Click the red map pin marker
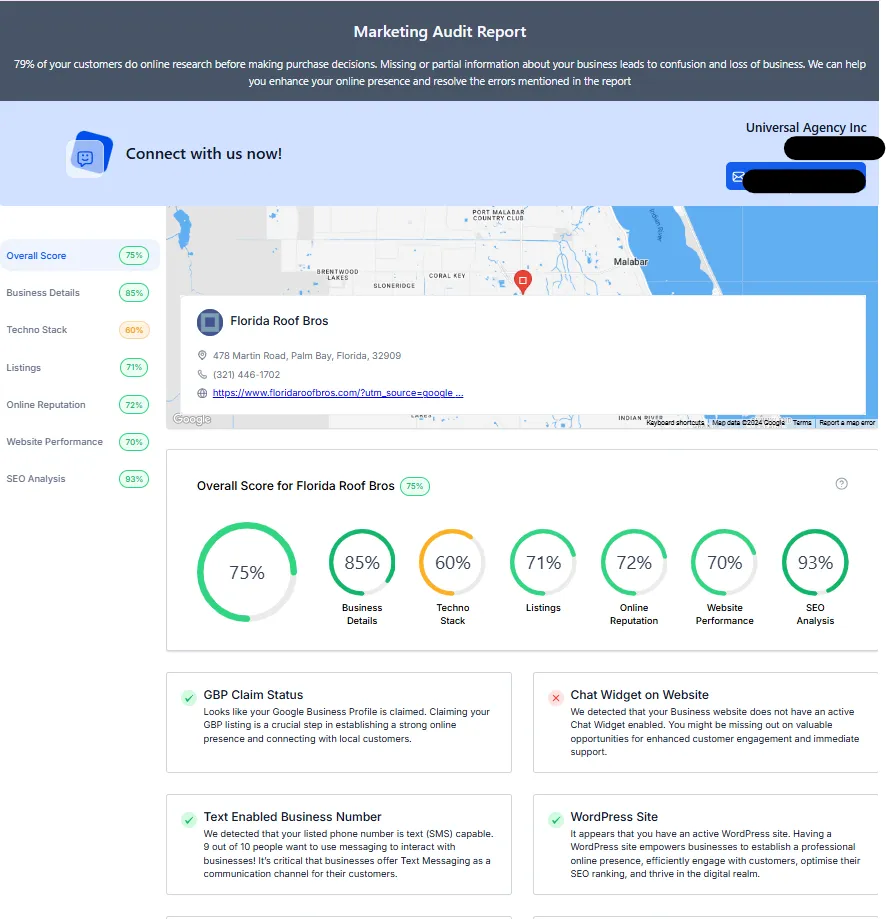Image resolution: width=886 pixels, height=919 pixels. [x=523, y=282]
